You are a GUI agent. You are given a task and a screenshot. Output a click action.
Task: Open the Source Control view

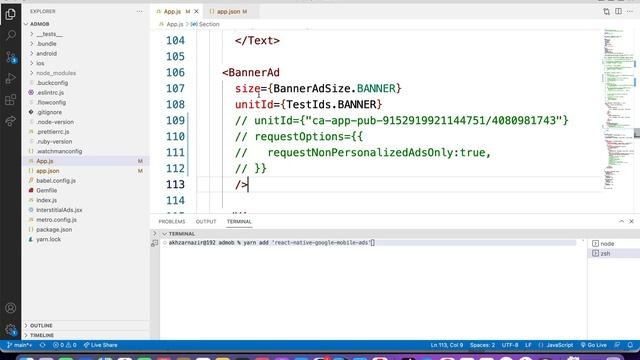click(11, 57)
